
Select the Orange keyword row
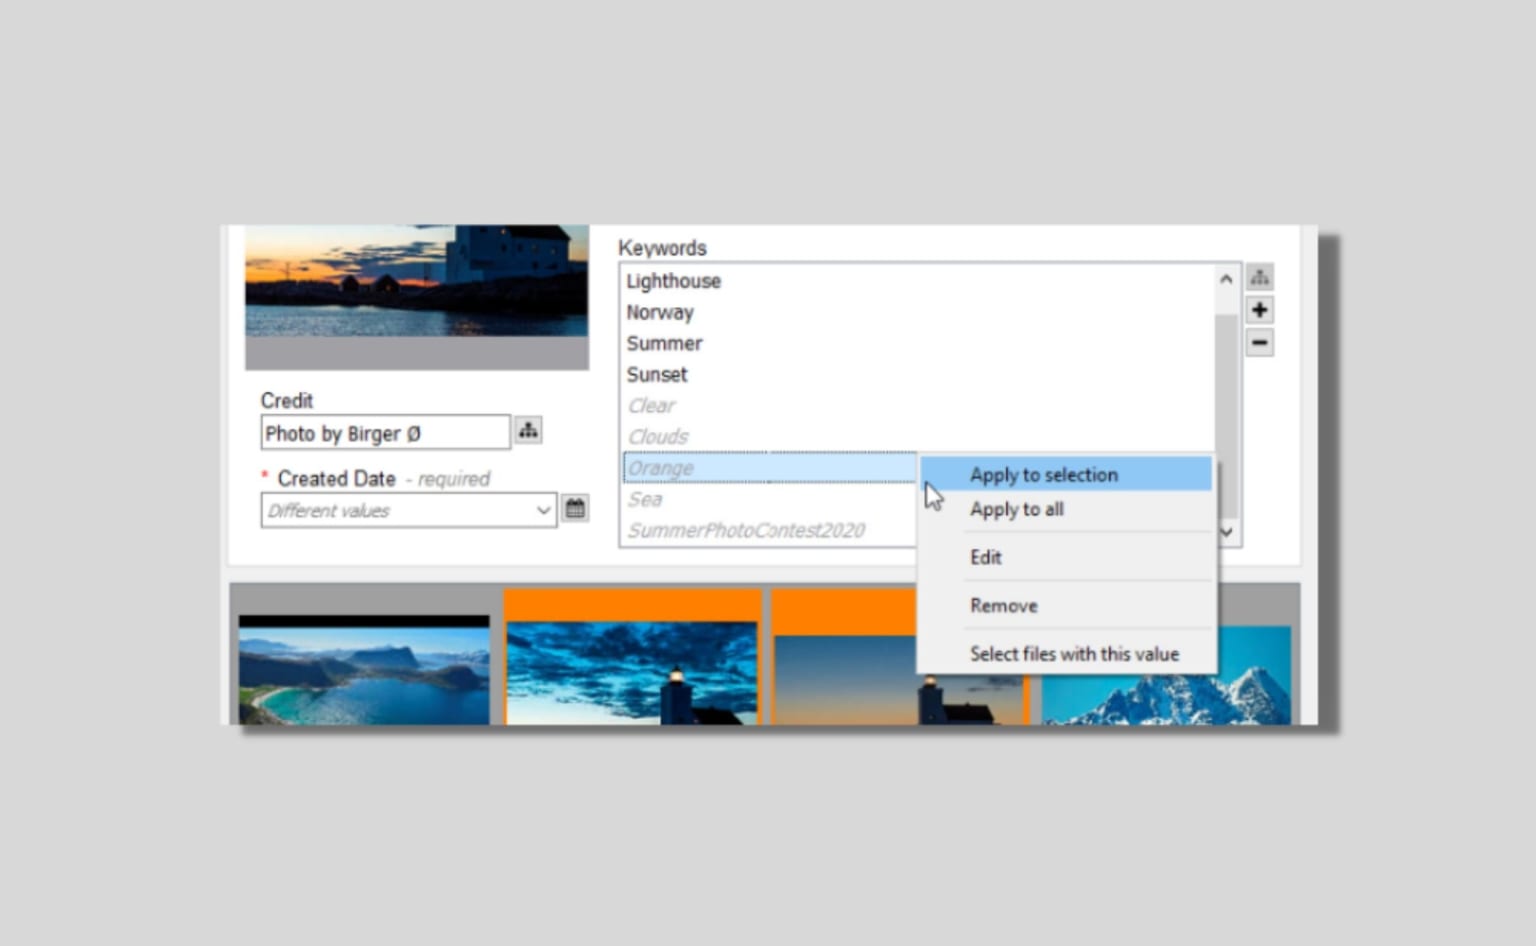[x=770, y=468]
